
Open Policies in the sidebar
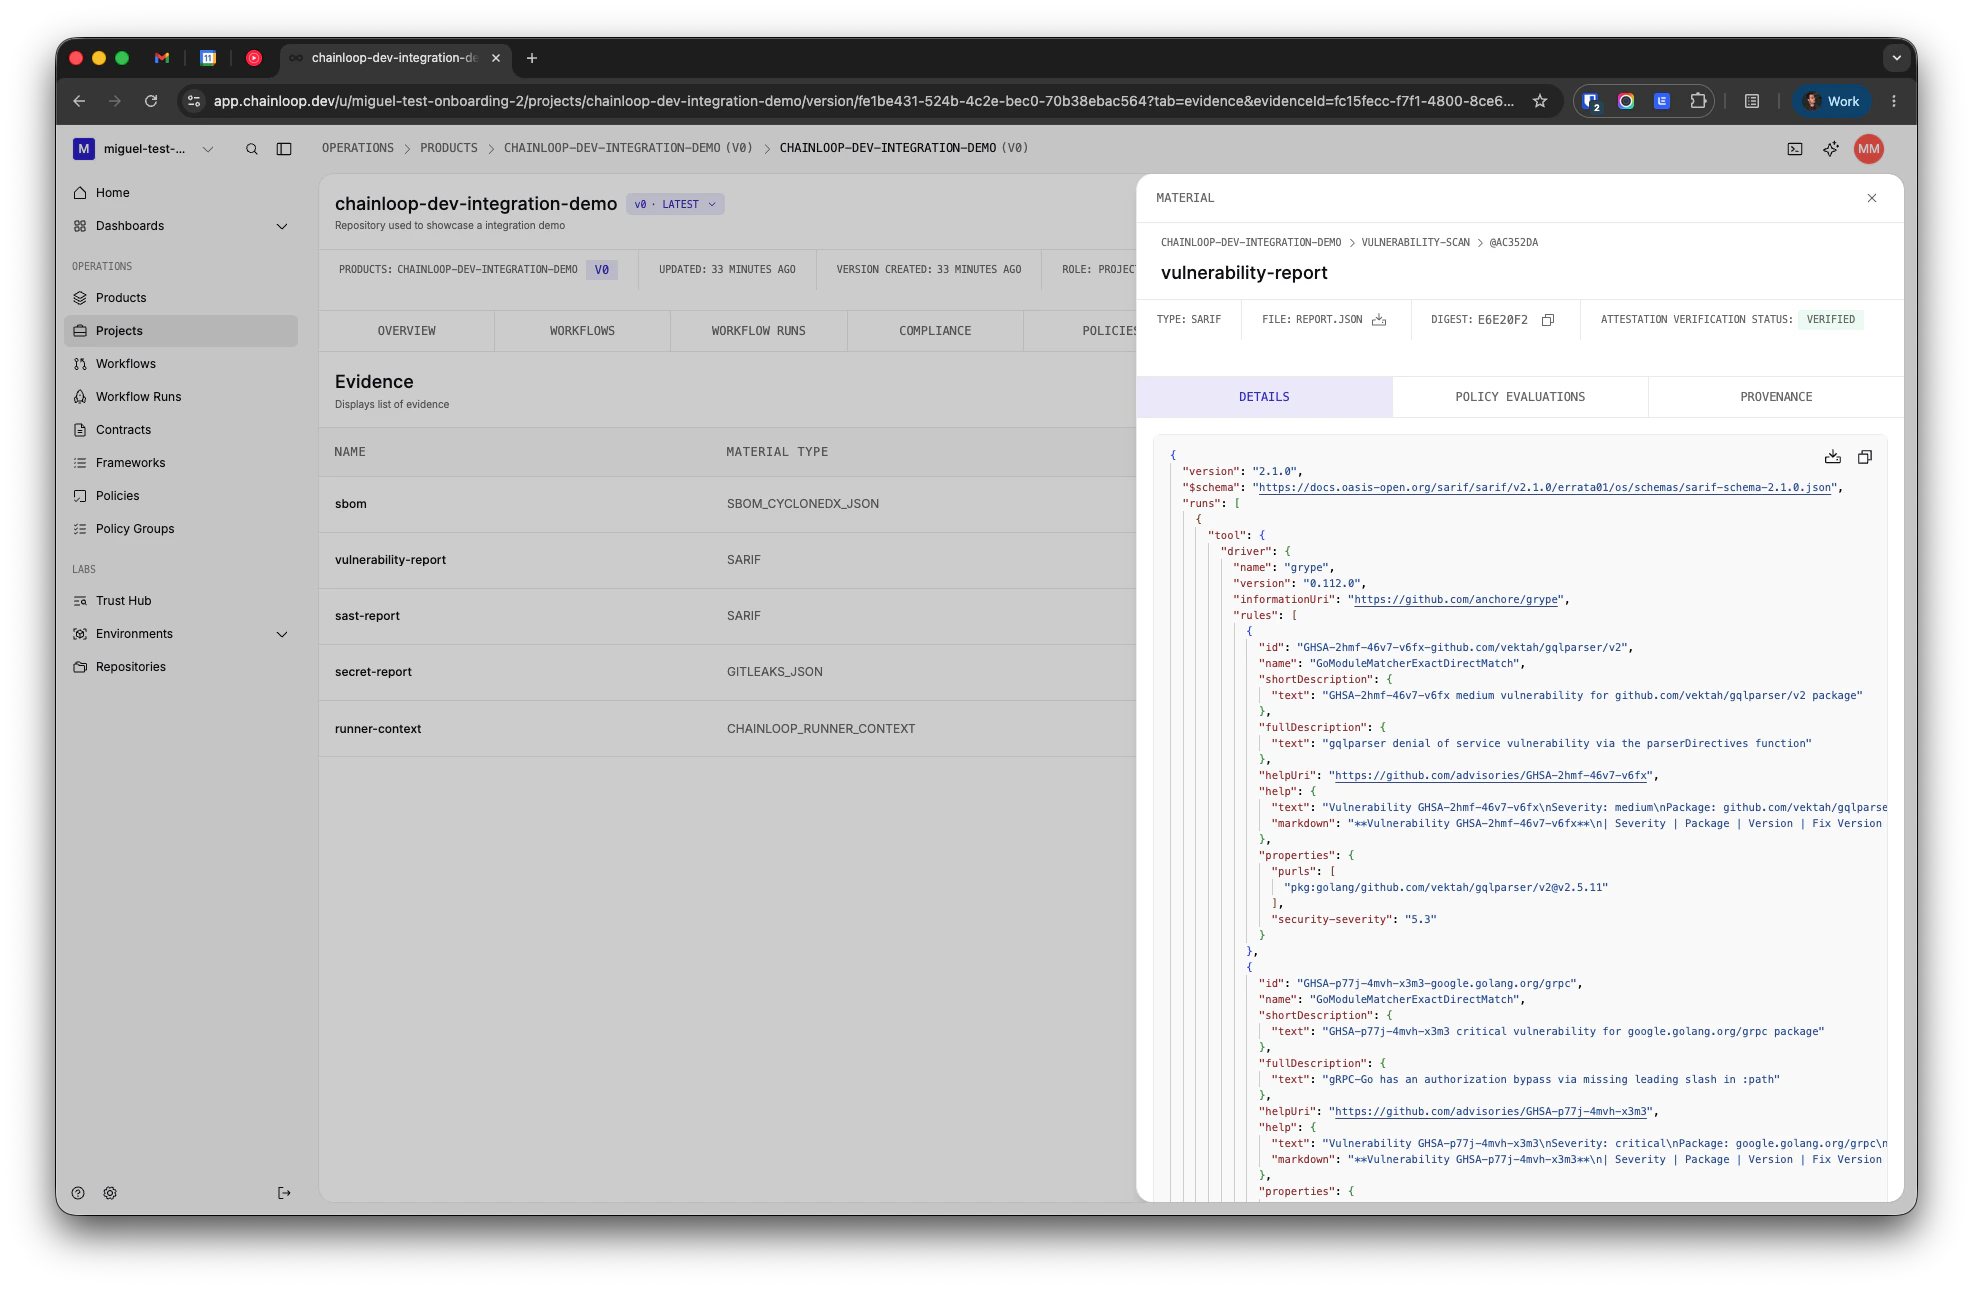click(180, 496)
